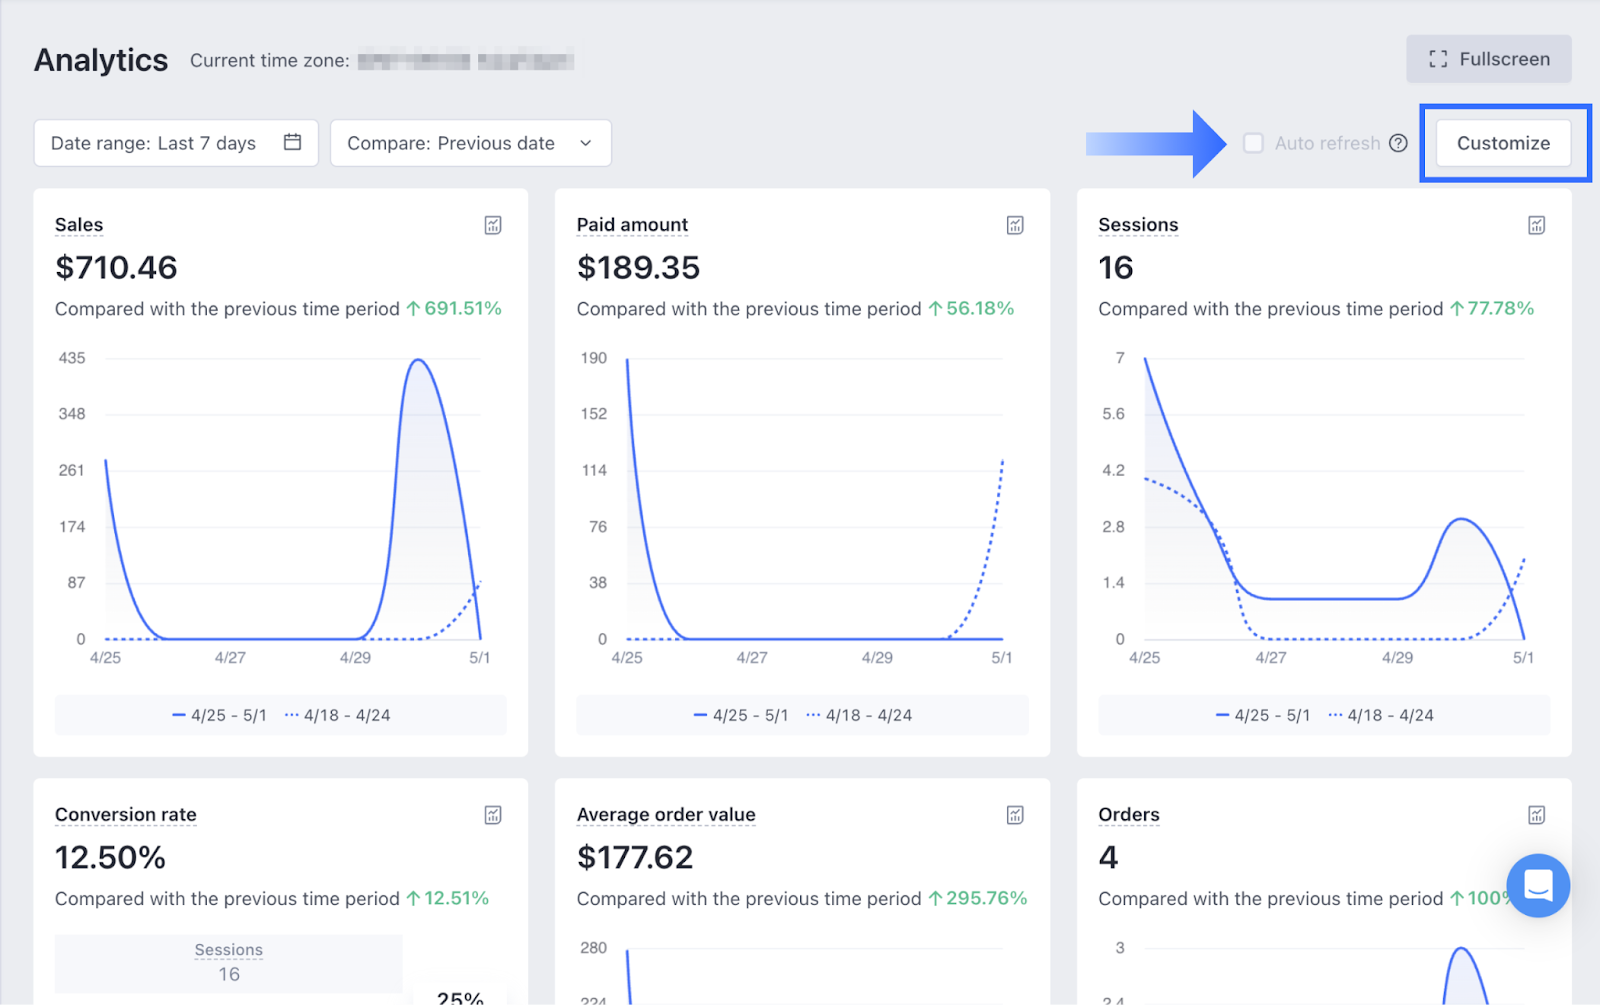This screenshot has width=1600, height=1005.
Task: Open the live chat bubble
Action: click(x=1538, y=885)
